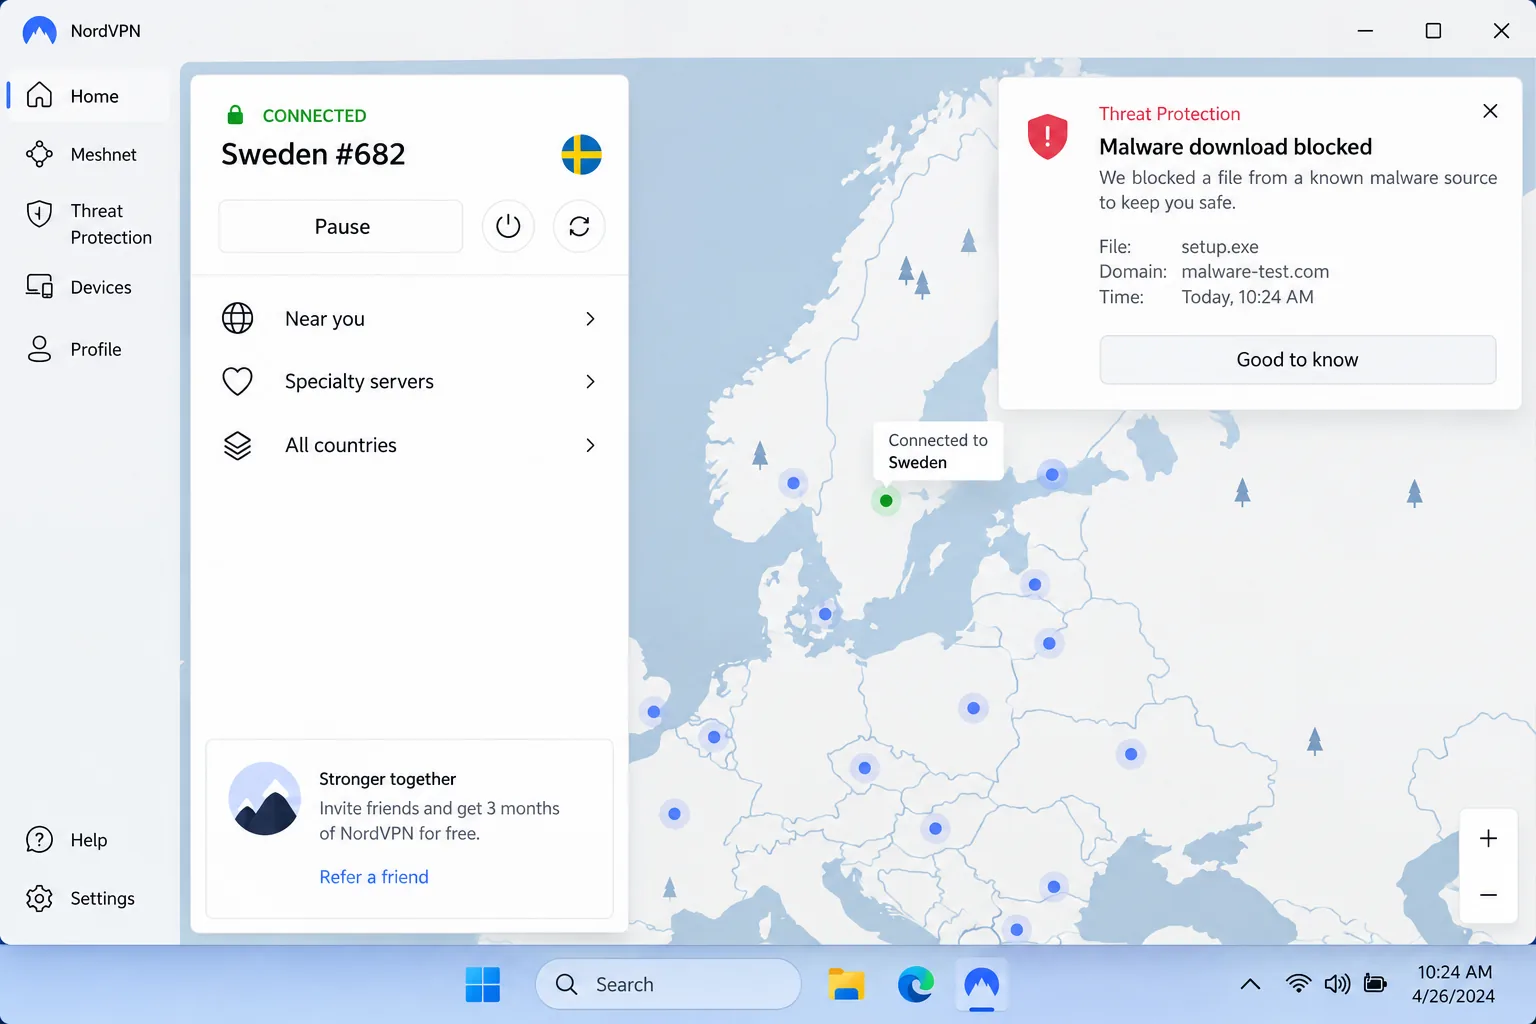The width and height of the screenshot is (1536, 1024).
Task: Click the Meshnet sidebar icon
Action: pos(39,154)
